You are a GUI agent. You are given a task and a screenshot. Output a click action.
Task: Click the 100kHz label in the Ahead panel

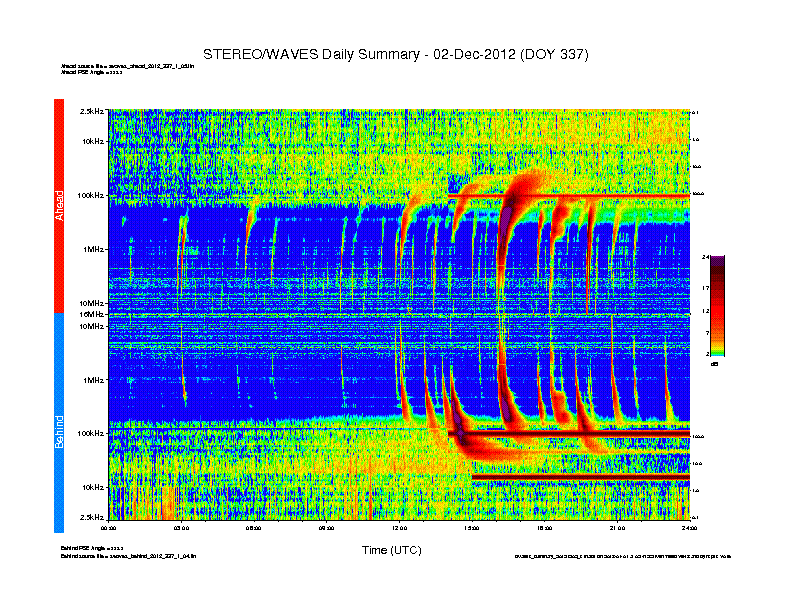click(91, 195)
